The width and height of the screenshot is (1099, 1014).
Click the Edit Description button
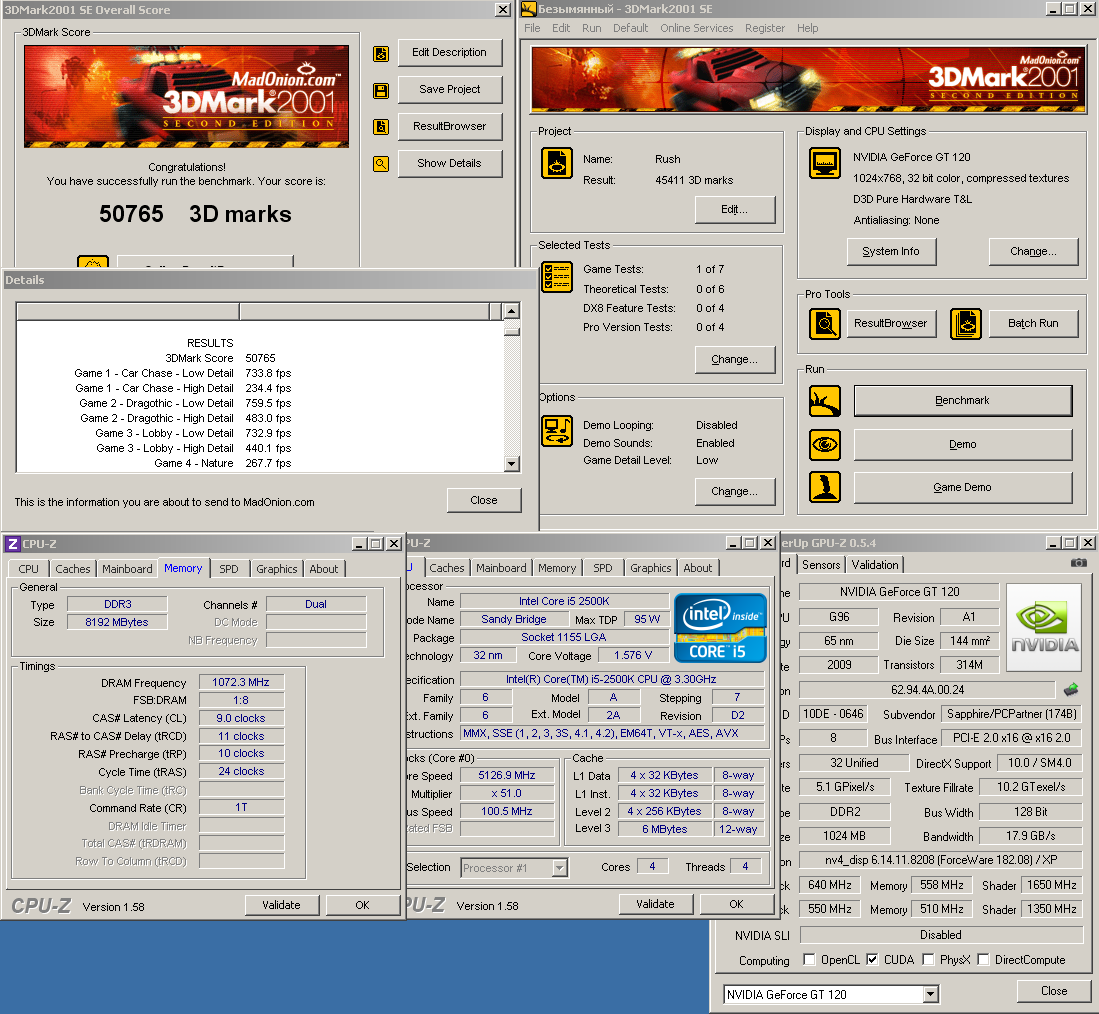(449, 53)
